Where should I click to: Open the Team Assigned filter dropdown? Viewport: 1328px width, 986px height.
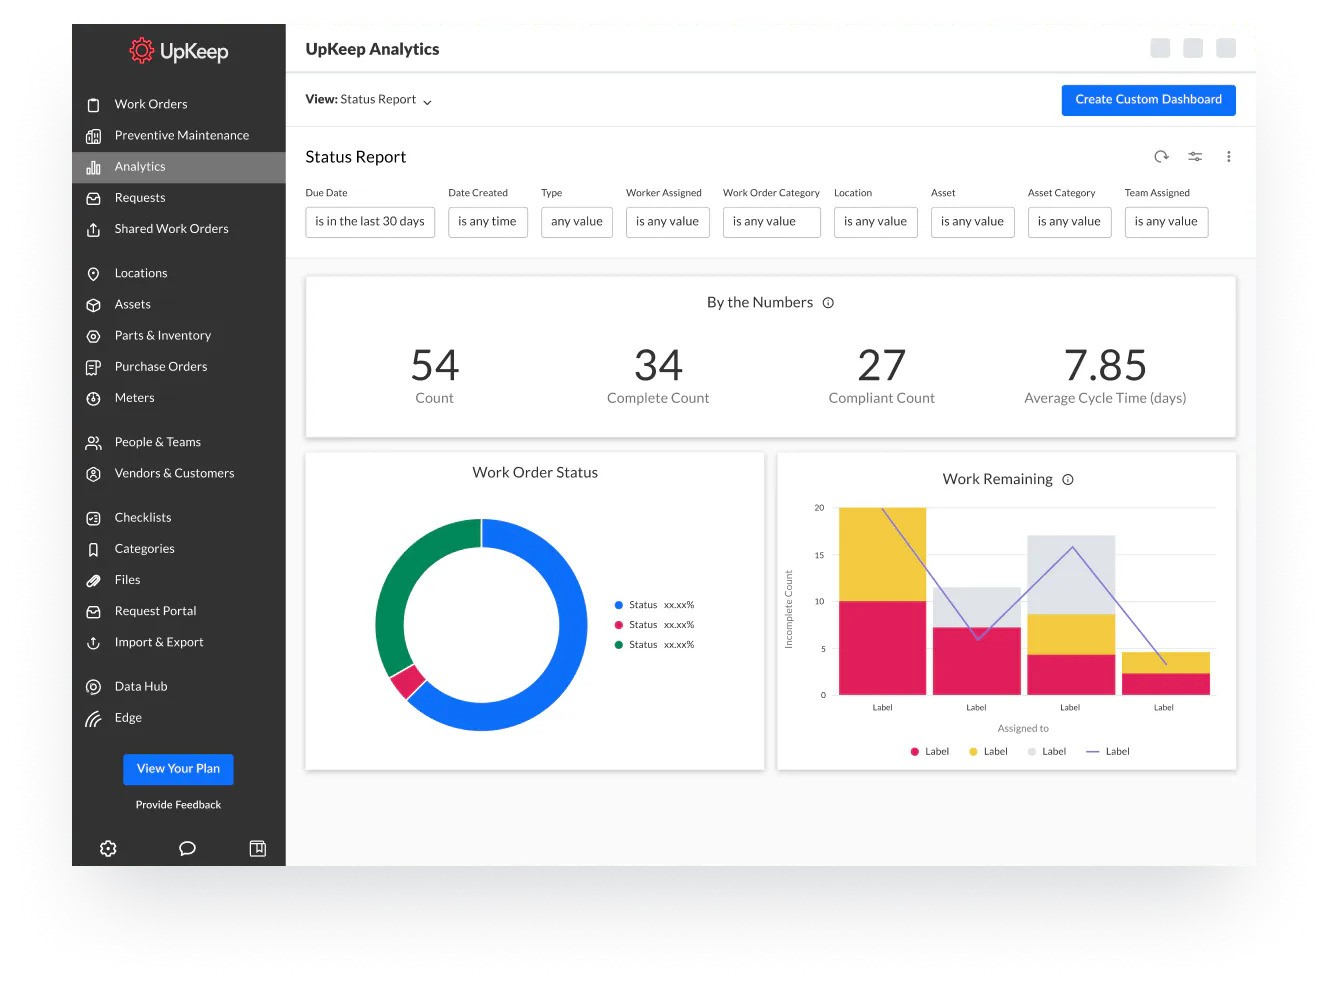coord(1165,222)
